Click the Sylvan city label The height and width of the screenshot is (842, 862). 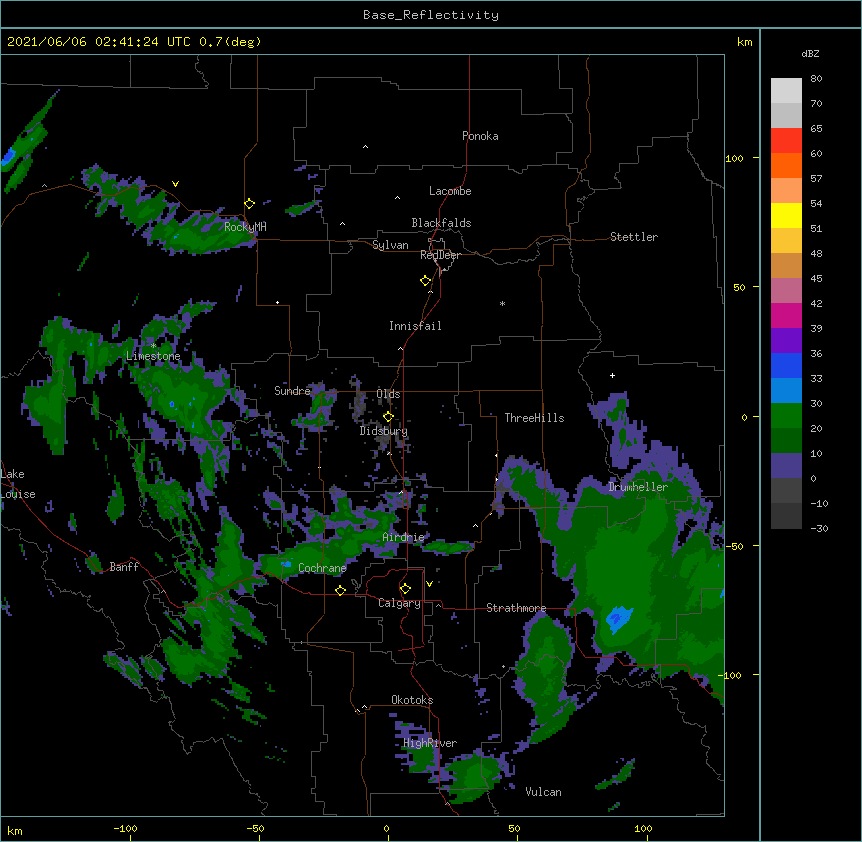390,245
